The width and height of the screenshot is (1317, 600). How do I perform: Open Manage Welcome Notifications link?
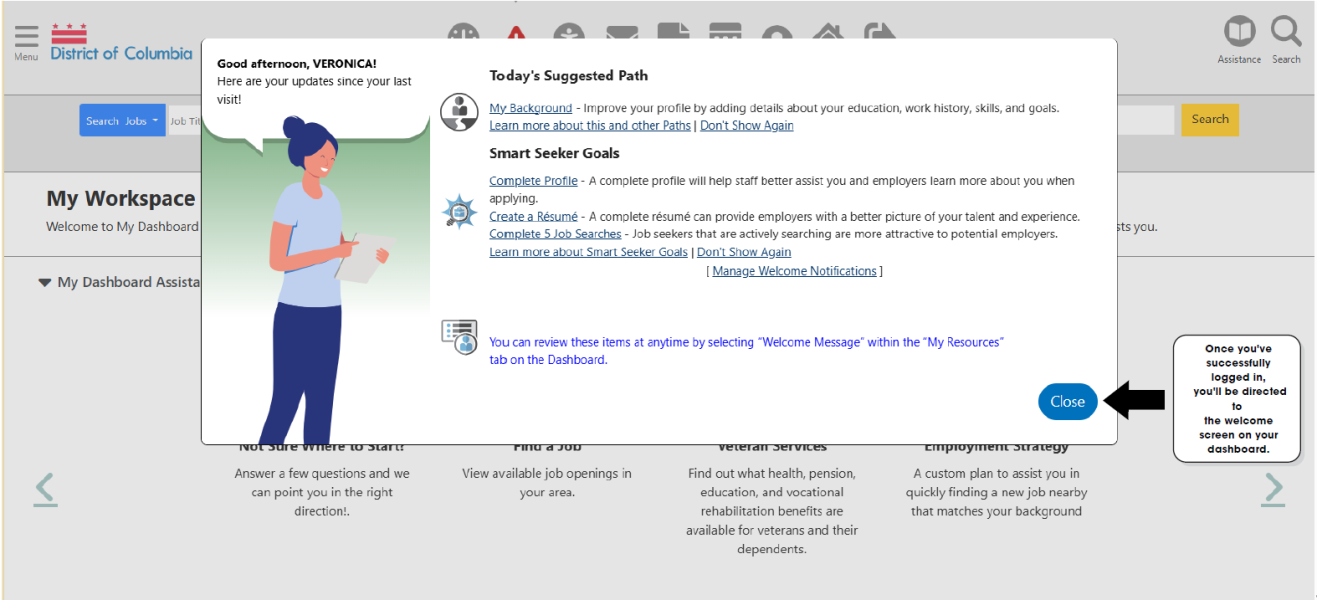(x=794, y=271)
